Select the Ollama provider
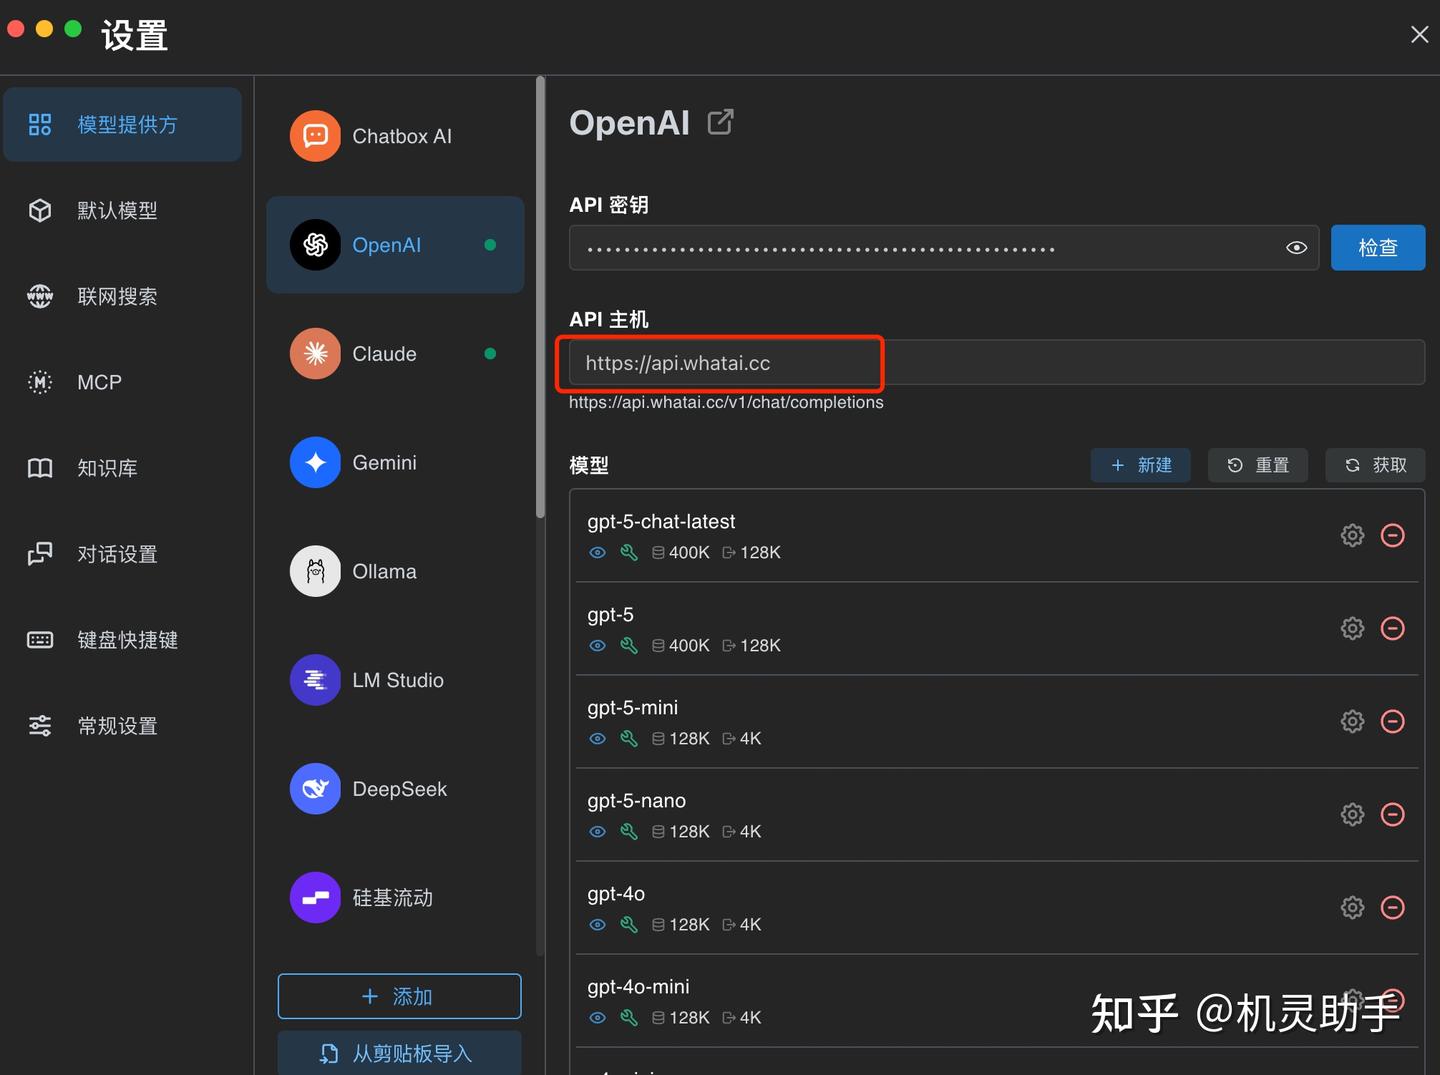The width and height of the screenshot is (1440, 1075). pyautogui.click(x=383, y=571)
